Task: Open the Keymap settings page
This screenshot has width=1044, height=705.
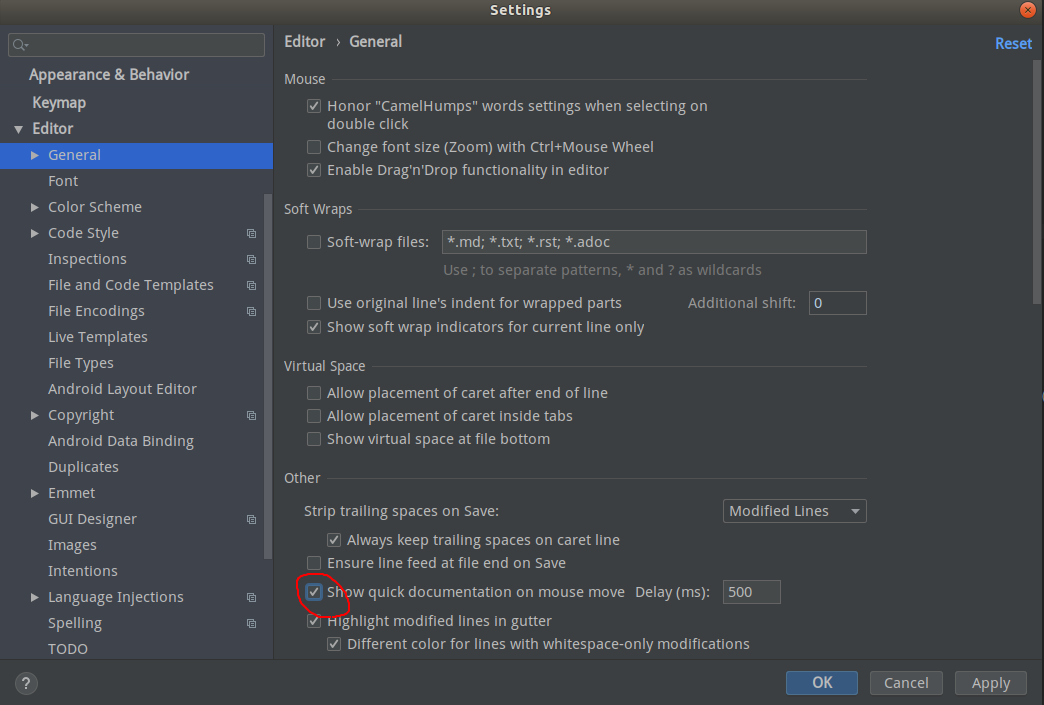Action: click(59, 102)
